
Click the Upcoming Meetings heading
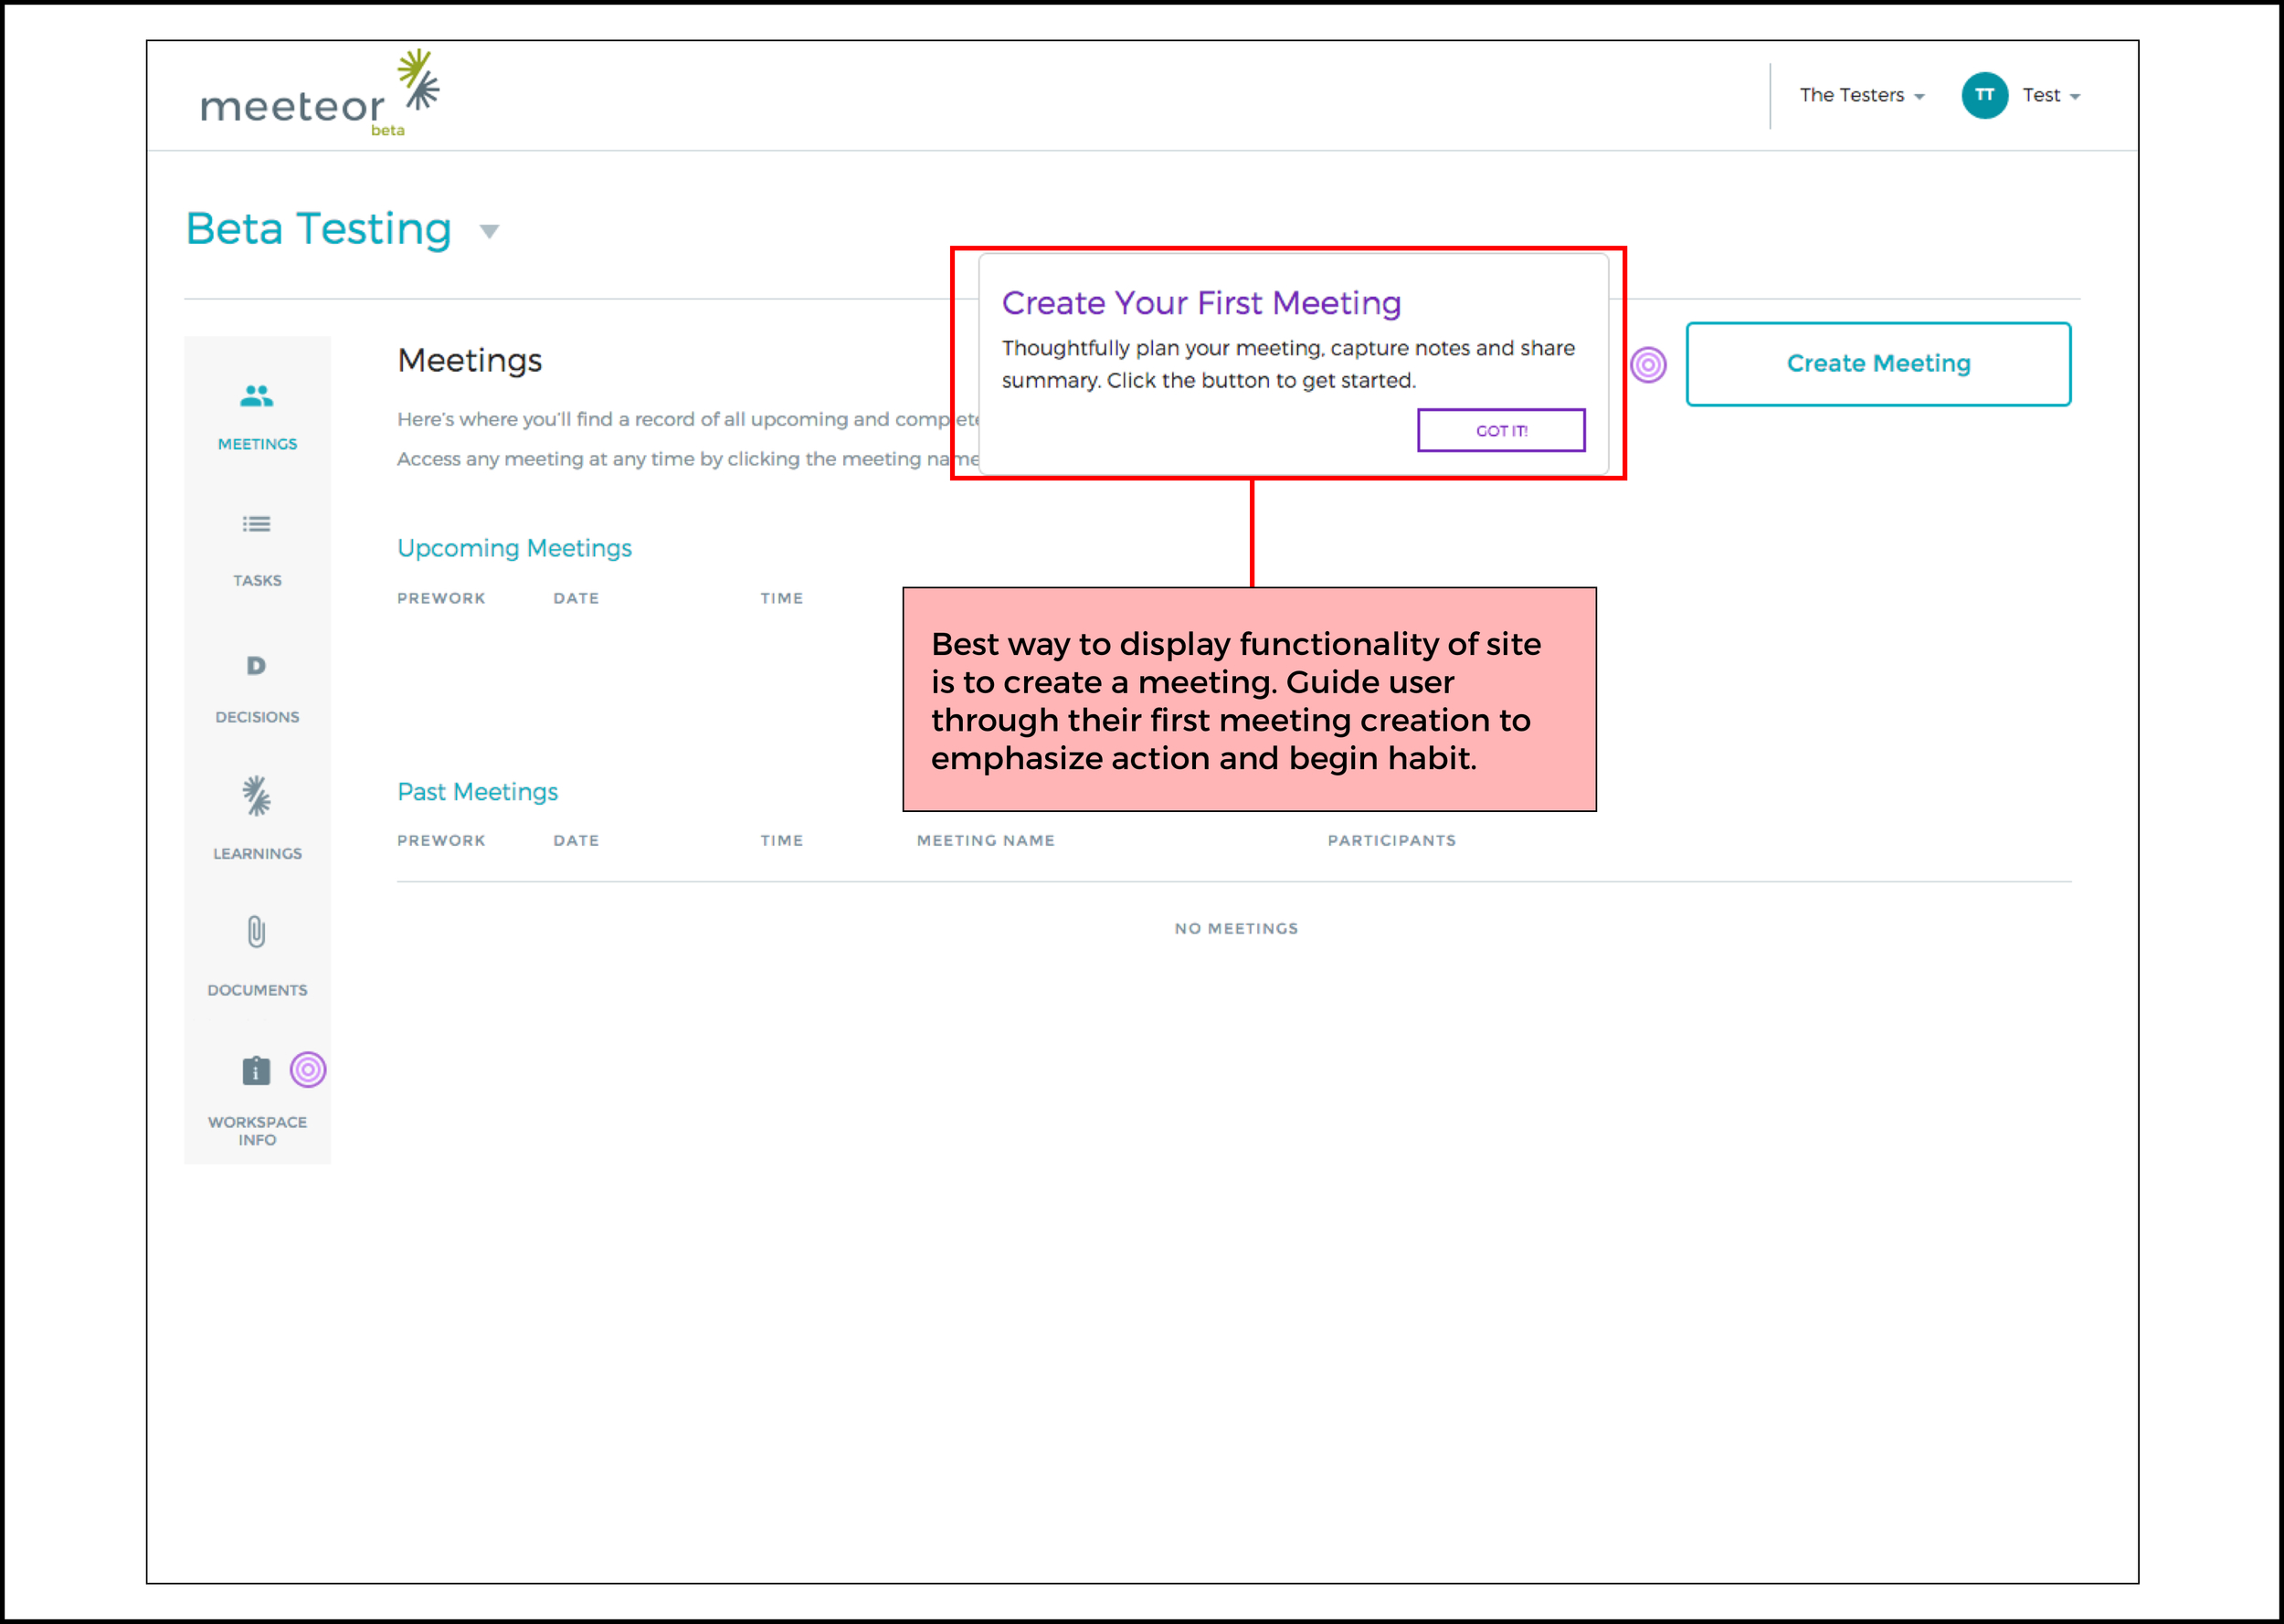514,549
